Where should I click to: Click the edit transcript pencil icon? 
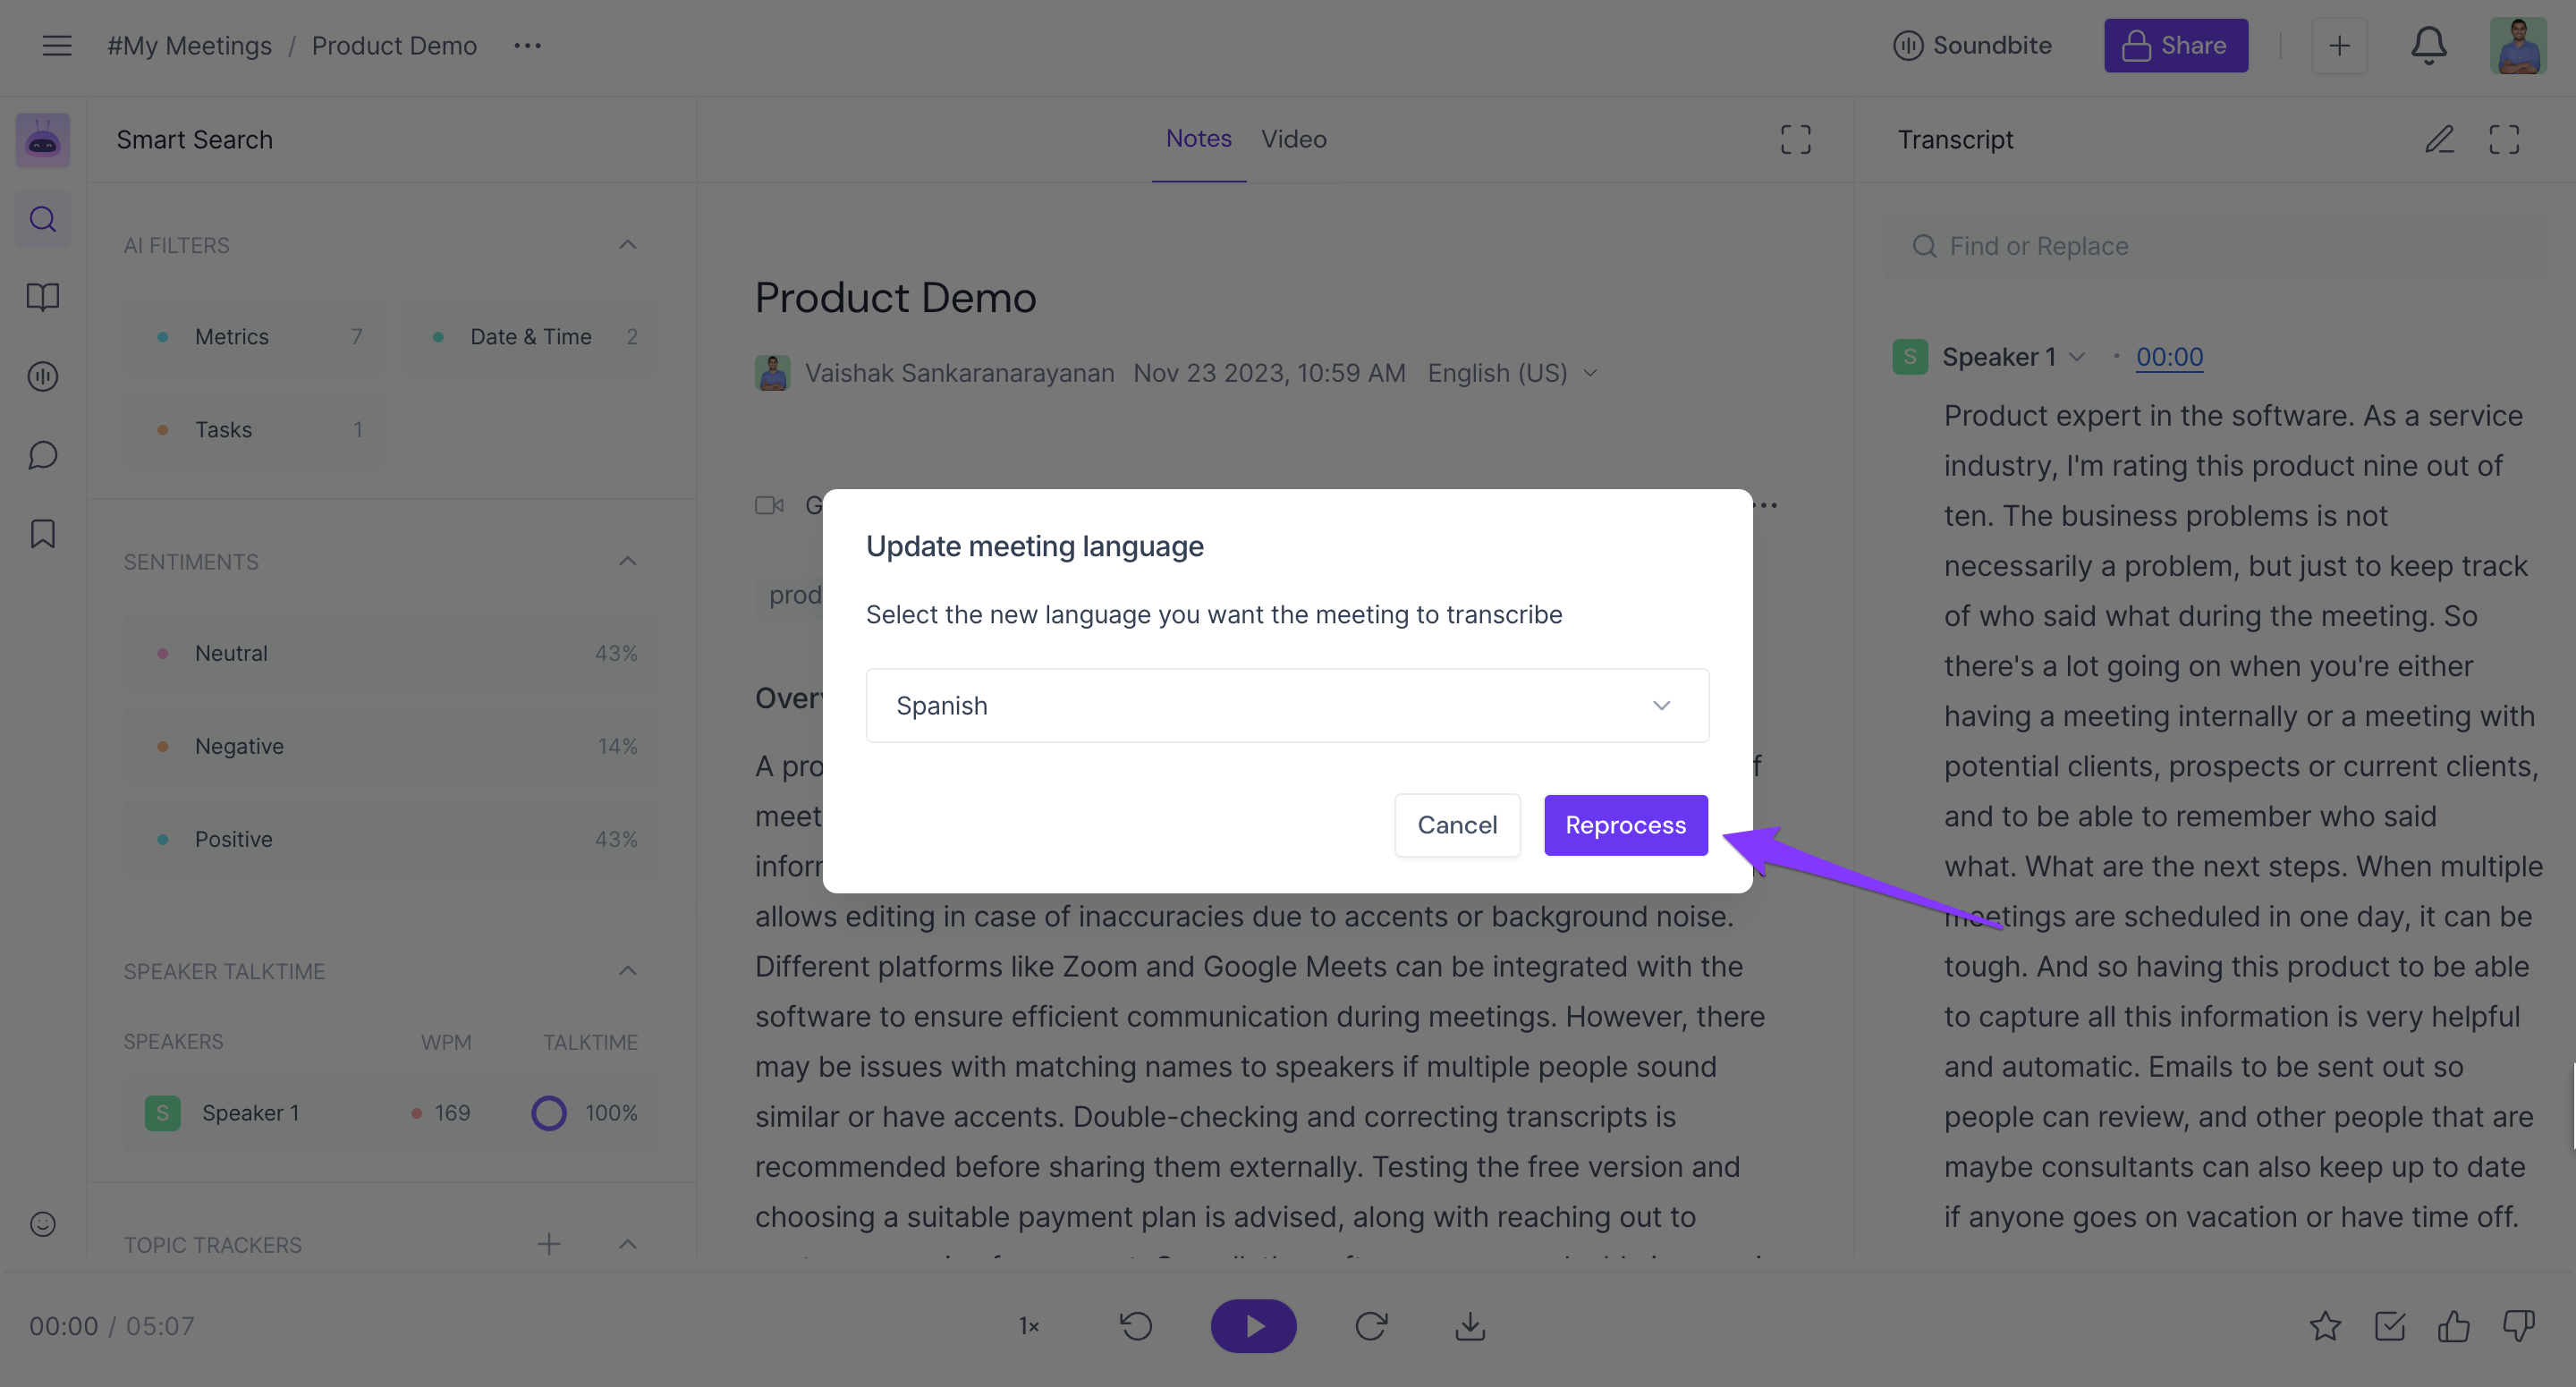[x=2439, y=139]
